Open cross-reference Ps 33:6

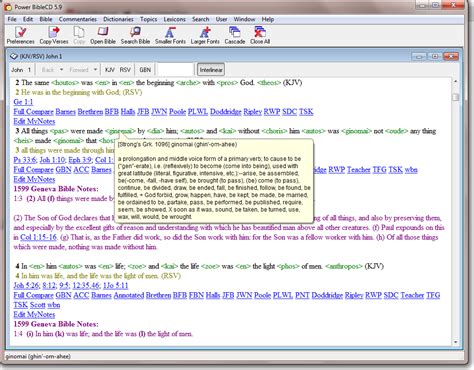[25, 160]
